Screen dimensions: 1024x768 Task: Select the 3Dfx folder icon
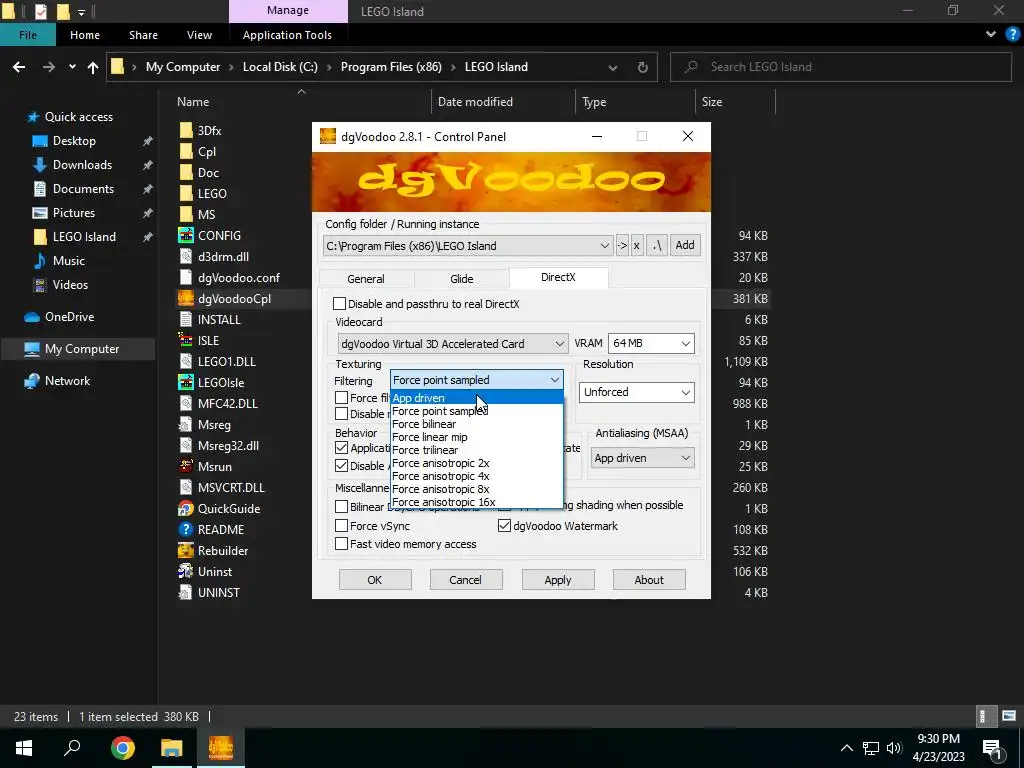[186, 131]
